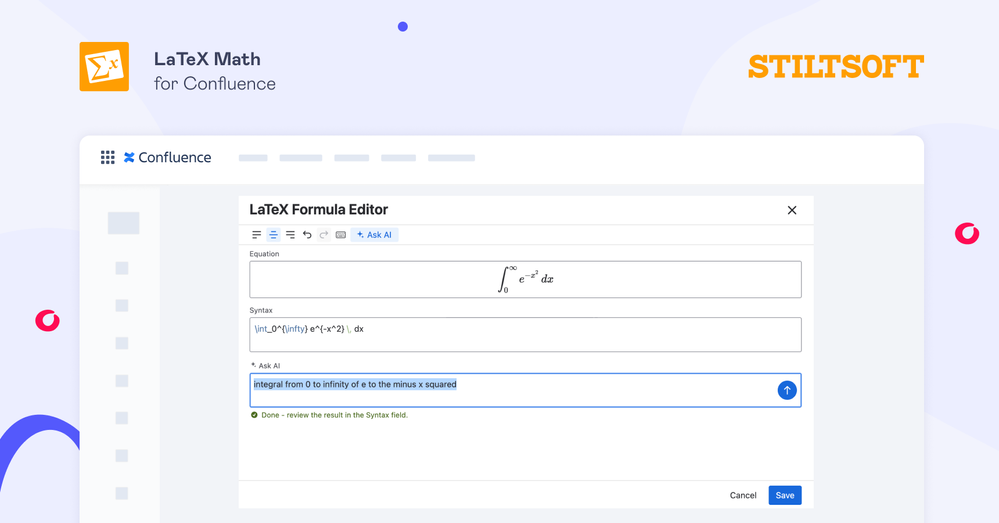Viewport: 999px width, 523px height.
Task: Align the equation to the left
Action: point(256,235)
